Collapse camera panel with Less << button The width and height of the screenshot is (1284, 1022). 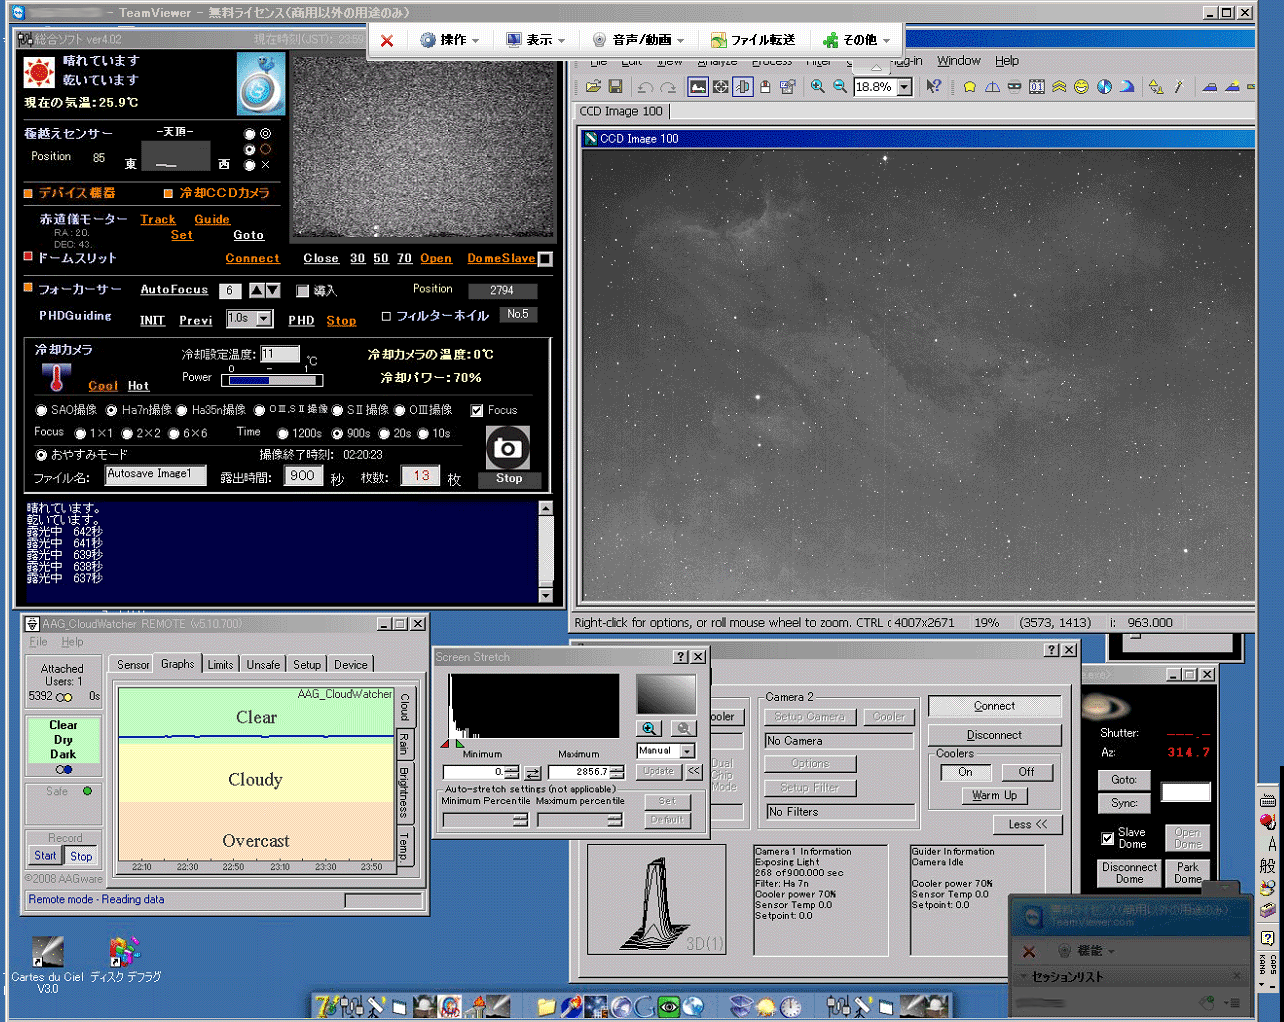pyautogui.click(x=1027, y=824)
